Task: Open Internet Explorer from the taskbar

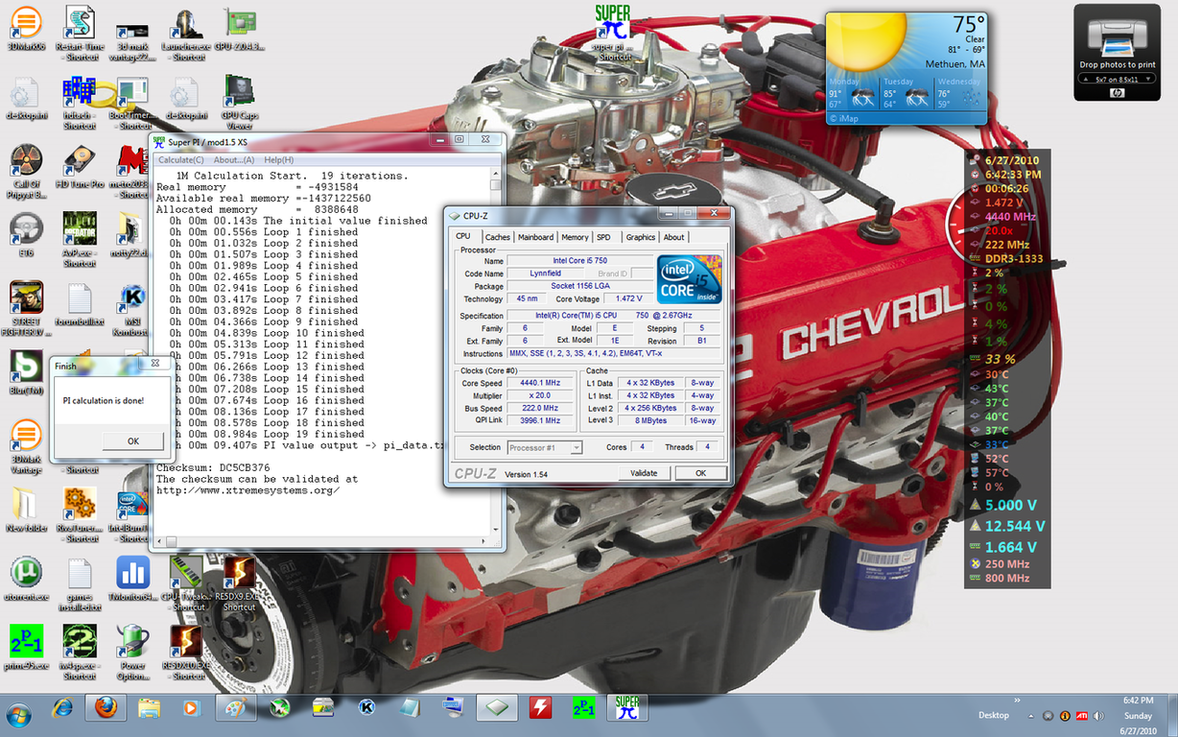Action: point(62,708)
